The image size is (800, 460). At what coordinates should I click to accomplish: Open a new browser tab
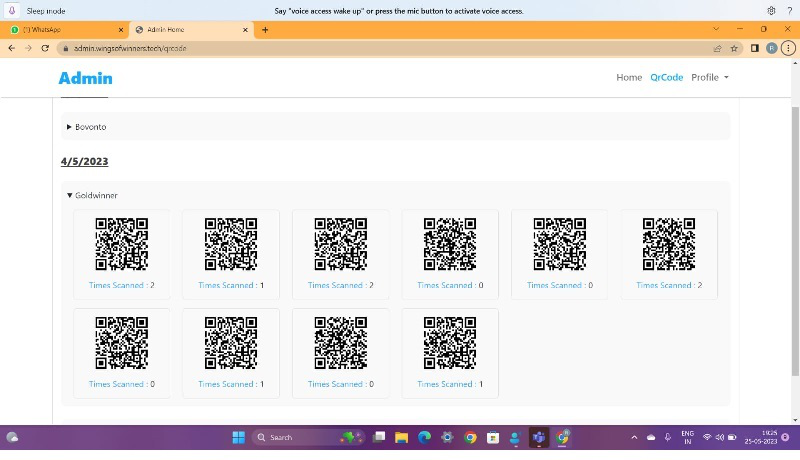point(265,30)
